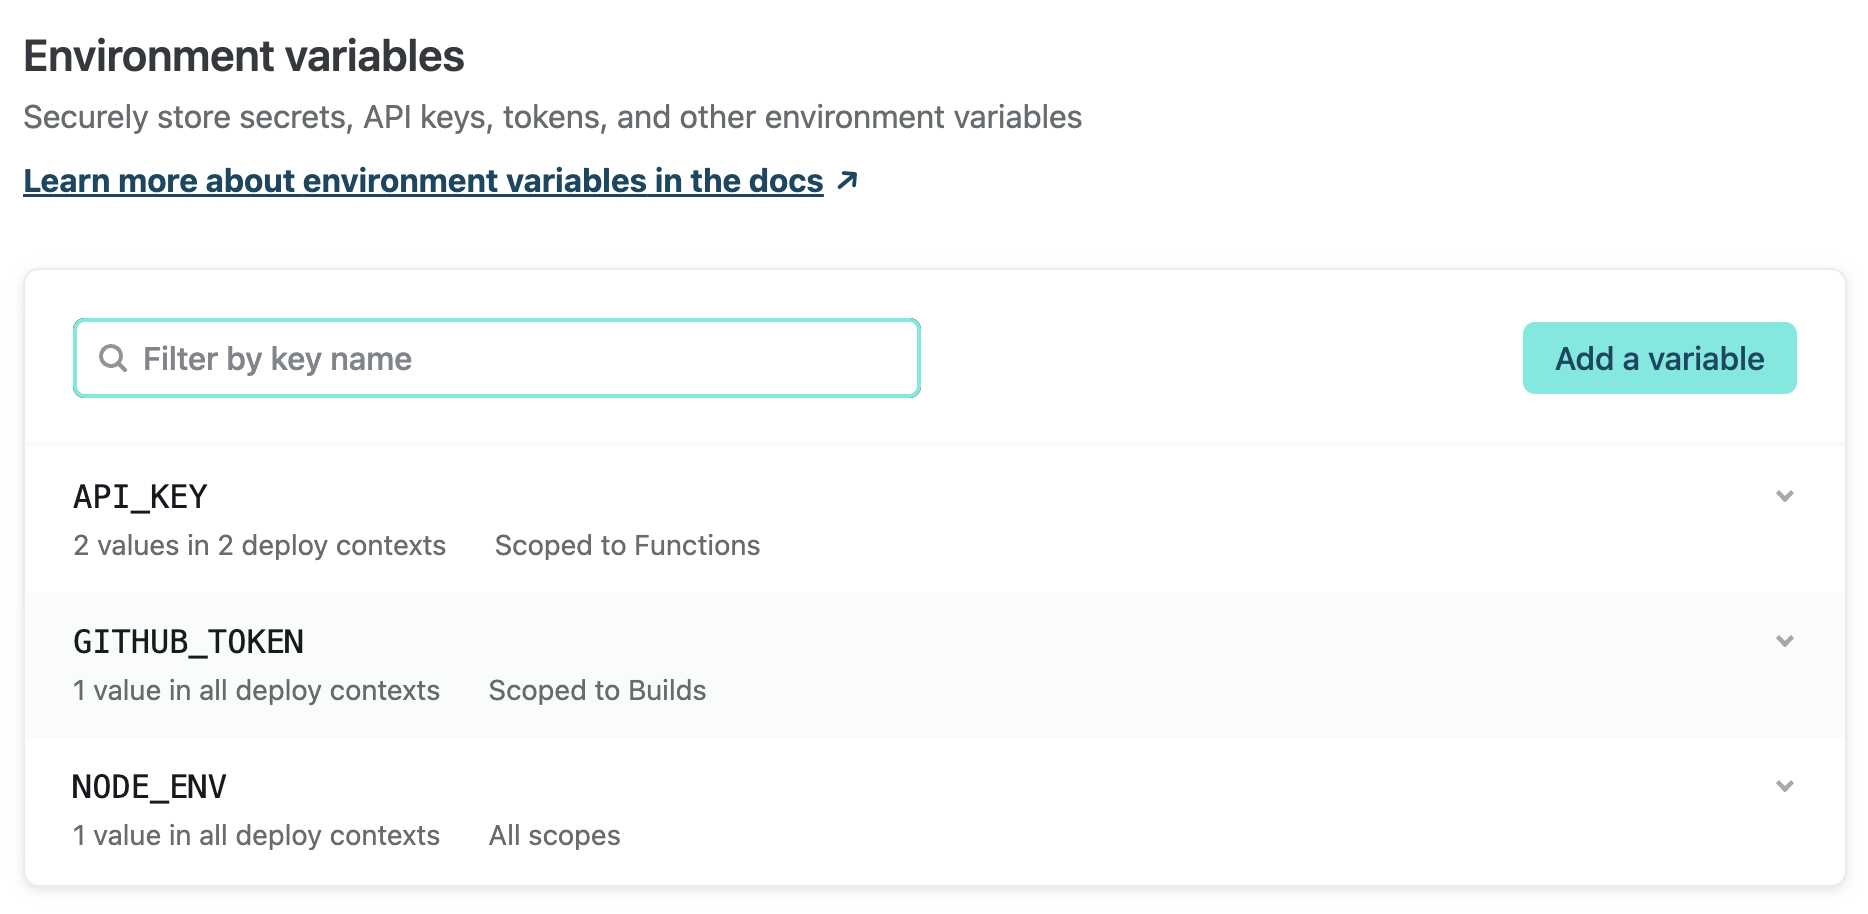Open the environment variables docs link
This screenshot has height=914, width=1868.
(x=423, y=181)
